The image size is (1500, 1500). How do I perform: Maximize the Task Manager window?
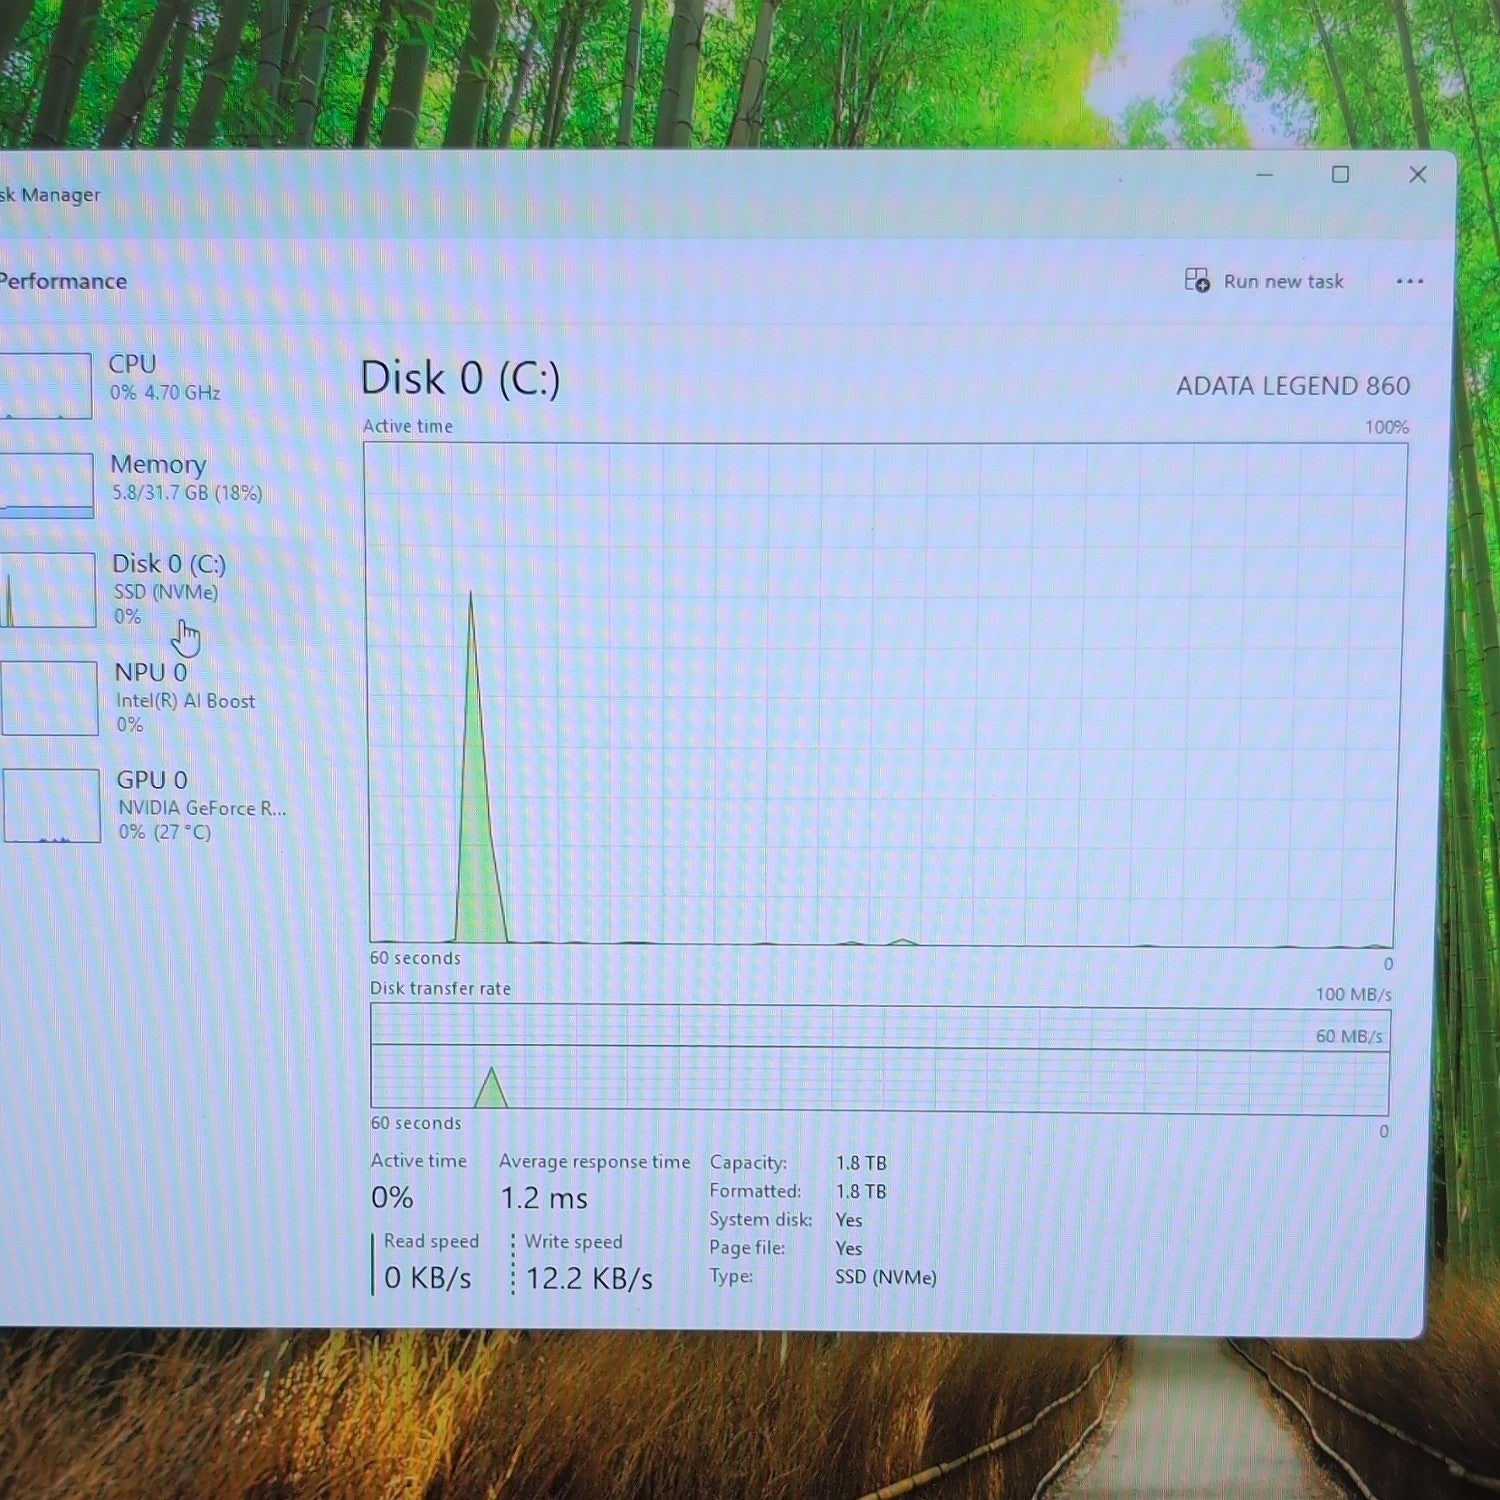[x=1341, y=175]
